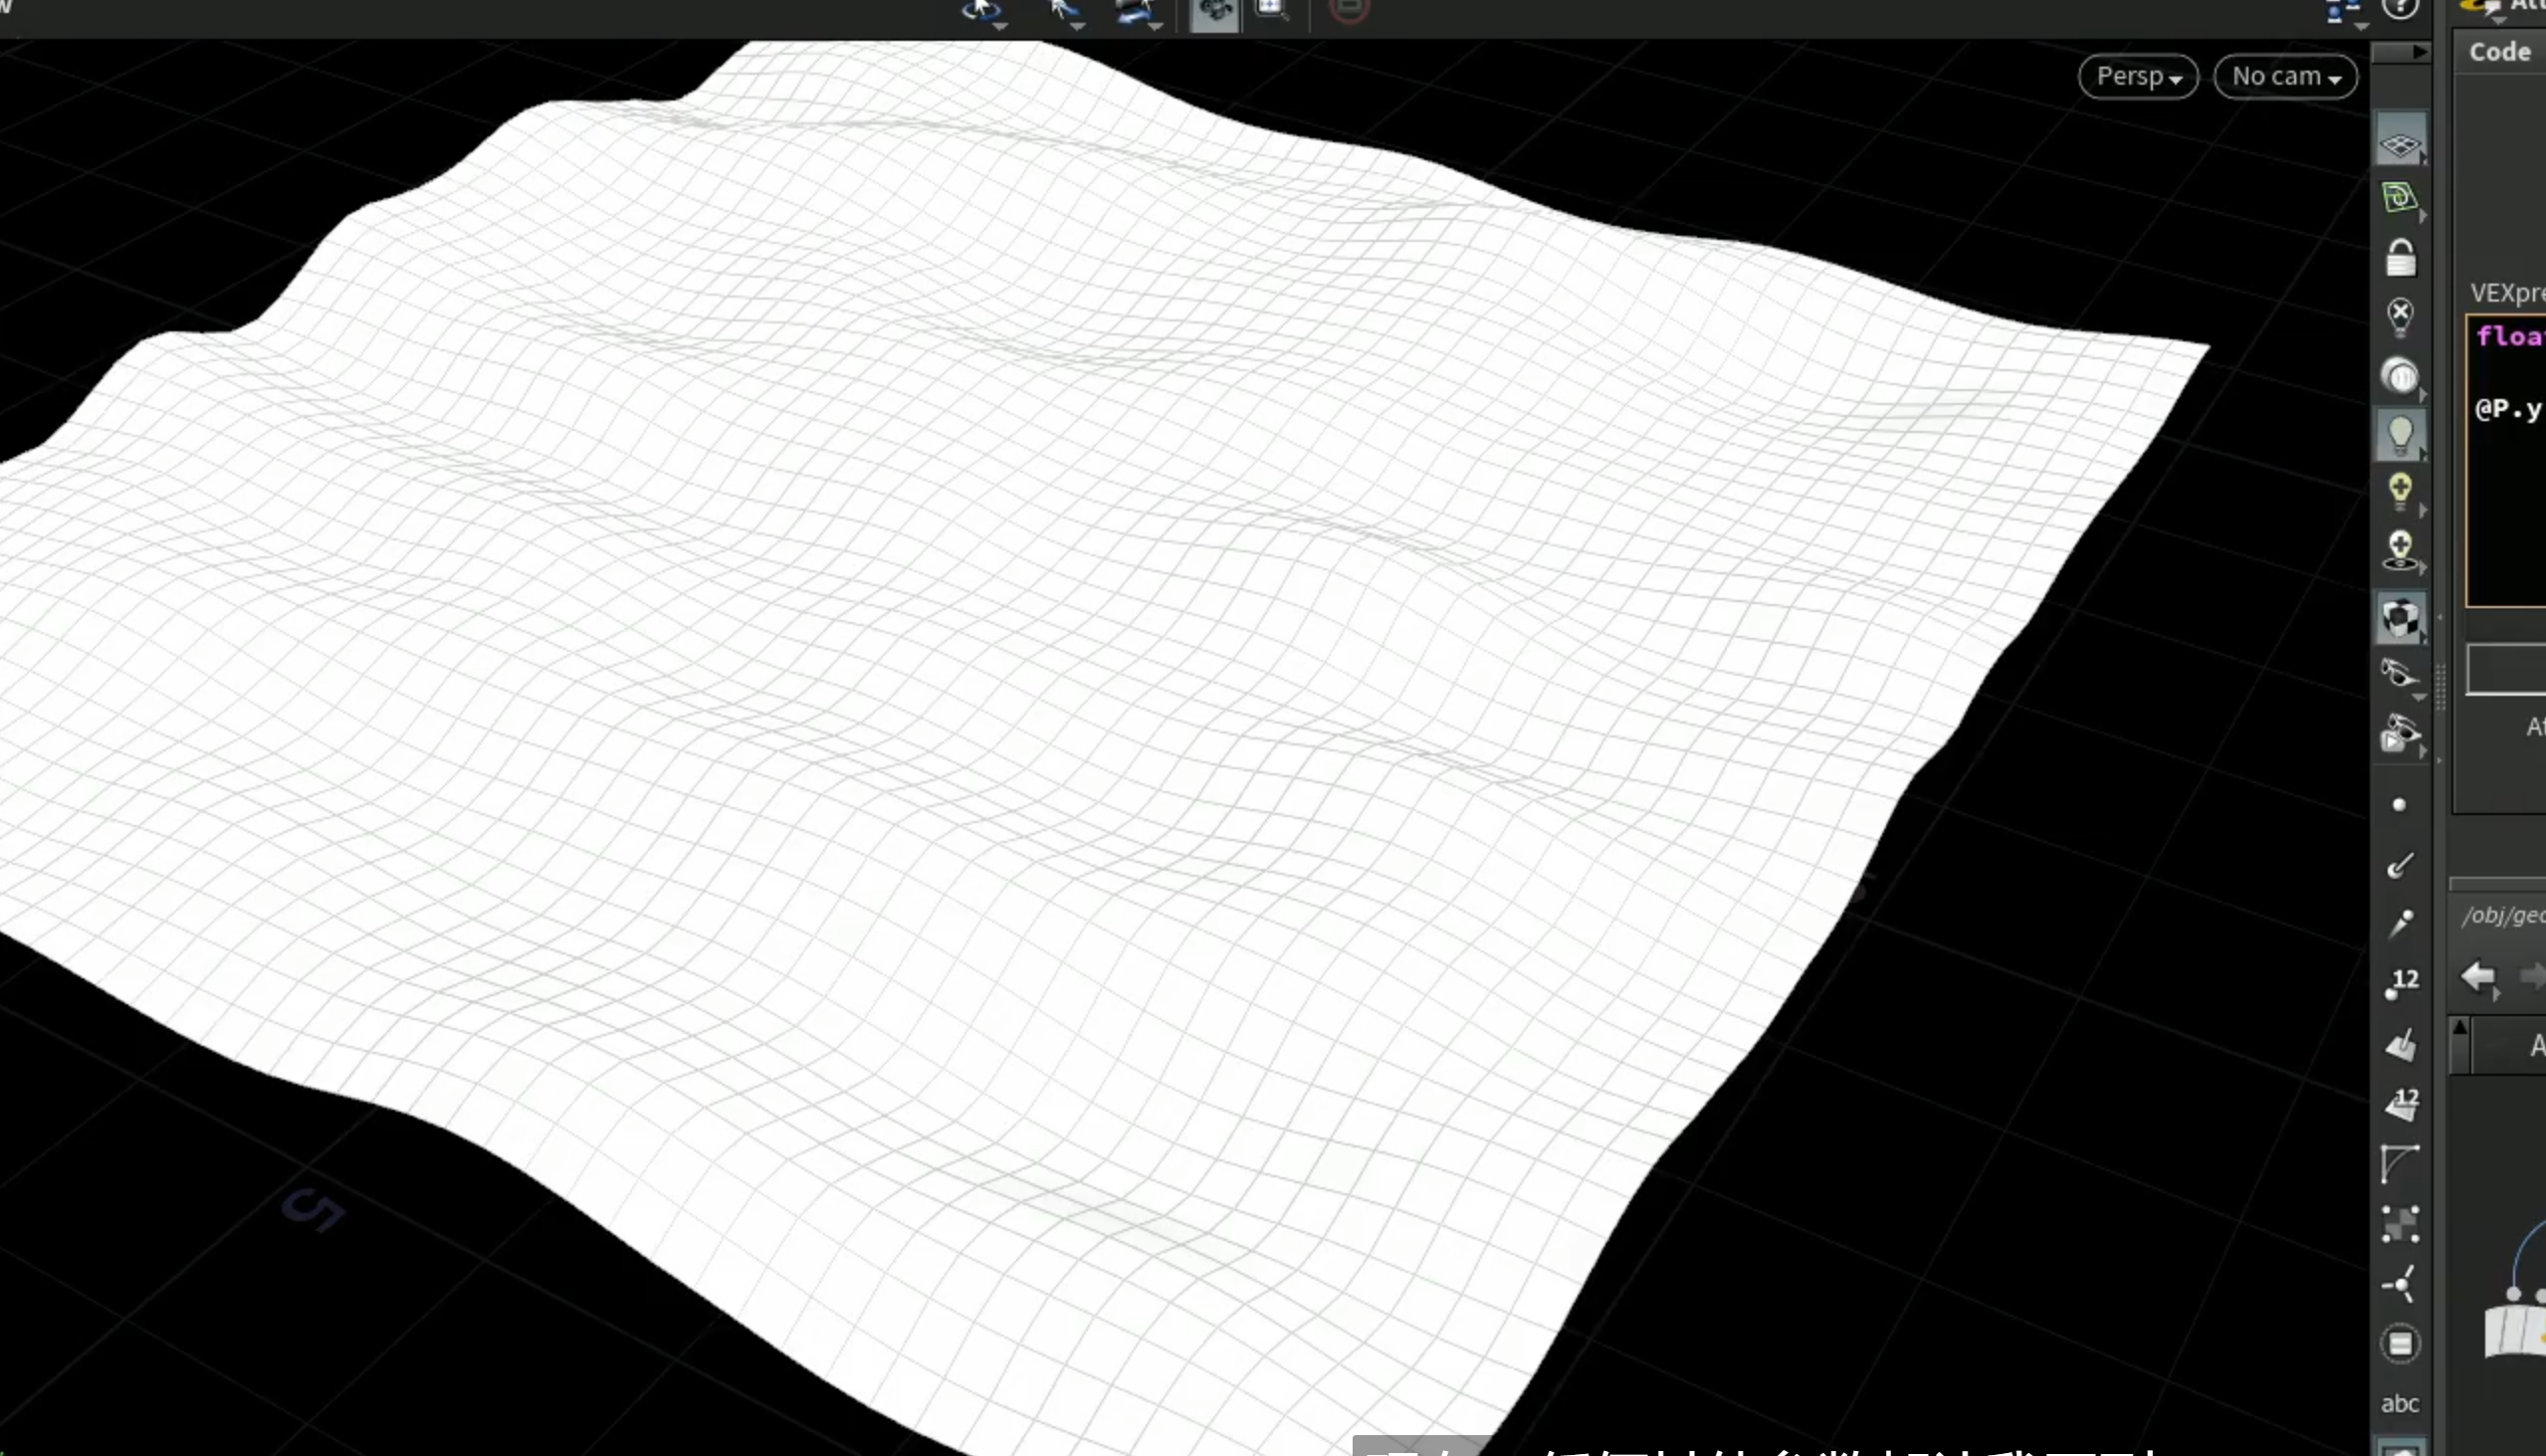Image resolution: width=2546 pixels, height=1456 pixels.
Task: Click the white node in network view
Action: click(2516, 1331)
